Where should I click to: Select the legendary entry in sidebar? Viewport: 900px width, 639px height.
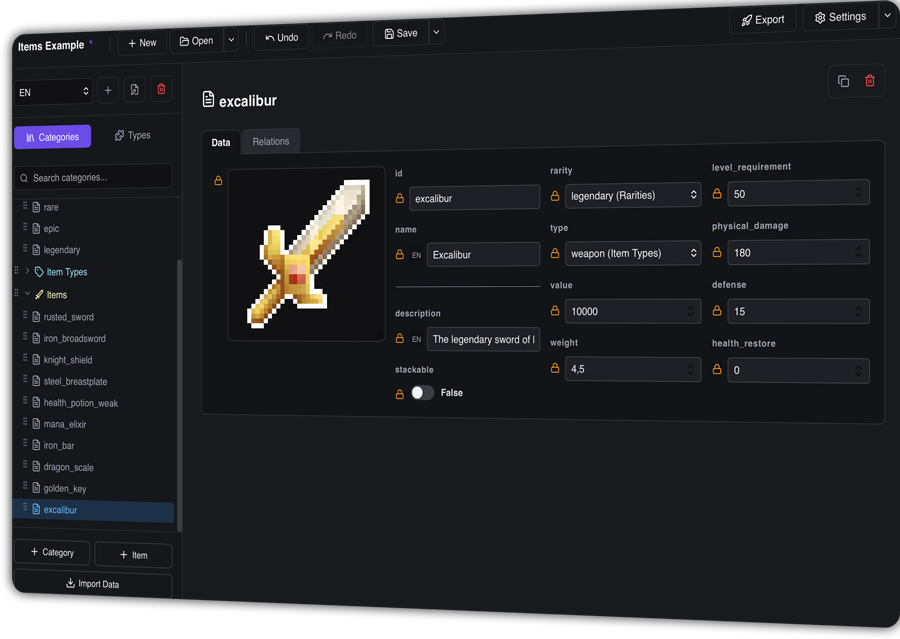click(x=62, y=250)
